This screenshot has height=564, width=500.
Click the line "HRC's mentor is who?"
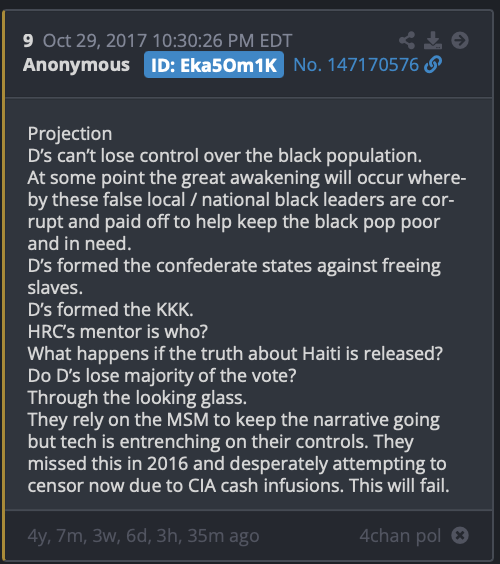[x=118, y=331]
